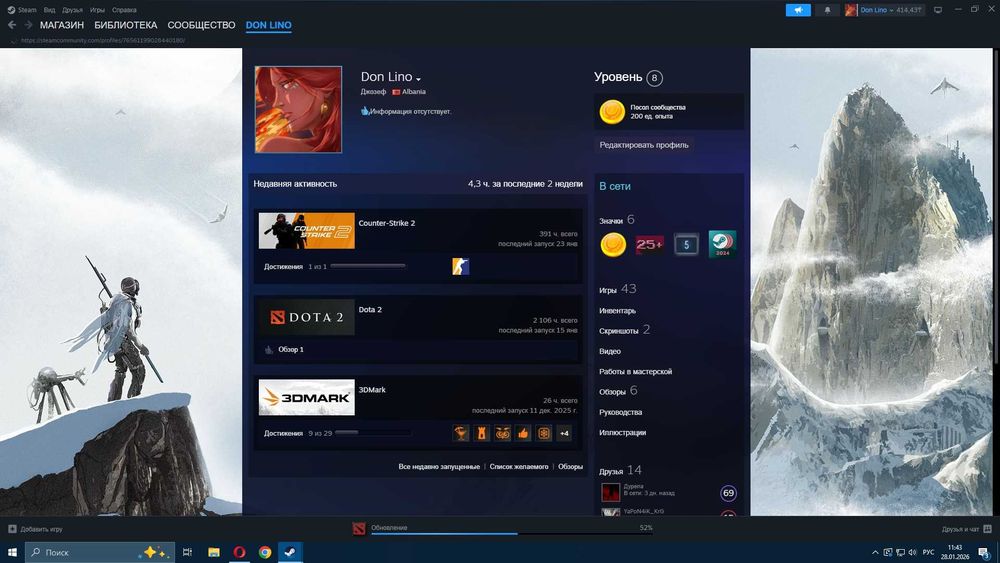Image resolution: width=1000 pixels, height=563 pixels.
Task: Click the Counter-Strike 2 achievement icon
Action: coord(460,266)
